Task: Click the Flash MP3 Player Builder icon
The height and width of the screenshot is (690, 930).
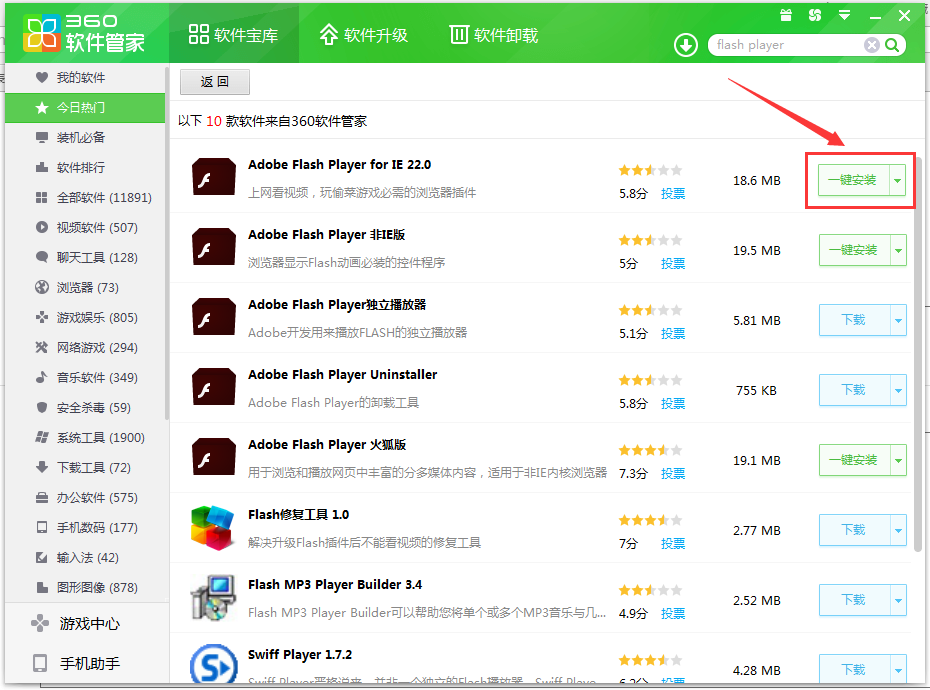Action: click(213, 598)
